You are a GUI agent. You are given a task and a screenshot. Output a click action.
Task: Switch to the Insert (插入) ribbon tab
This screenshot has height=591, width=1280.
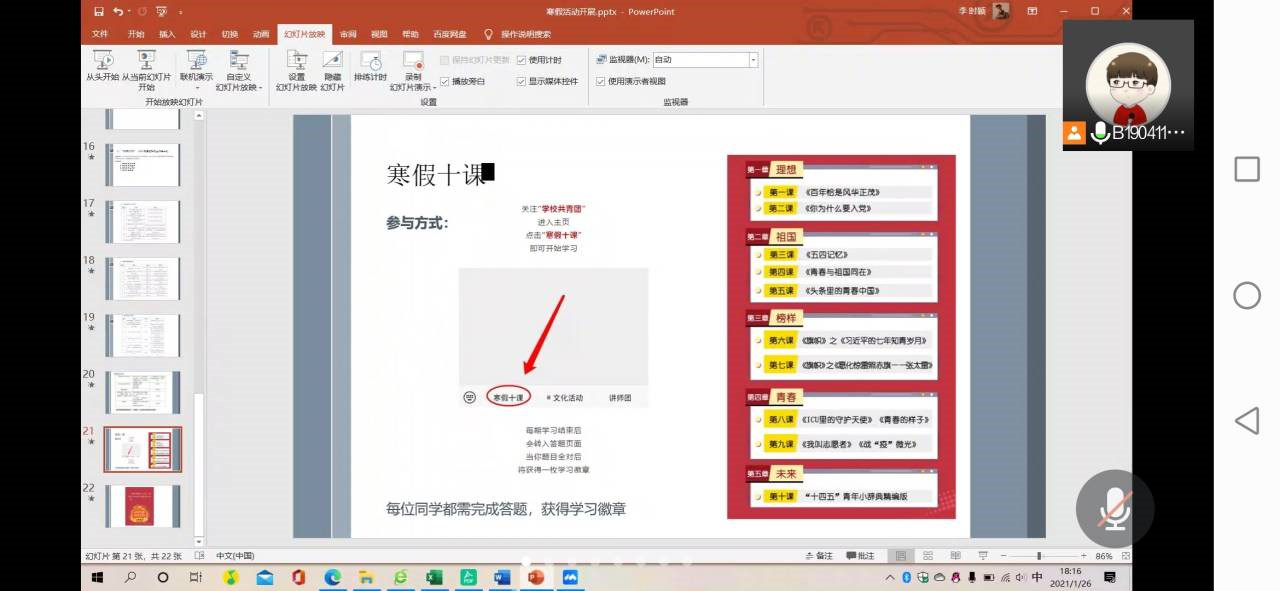pos(167,33)
